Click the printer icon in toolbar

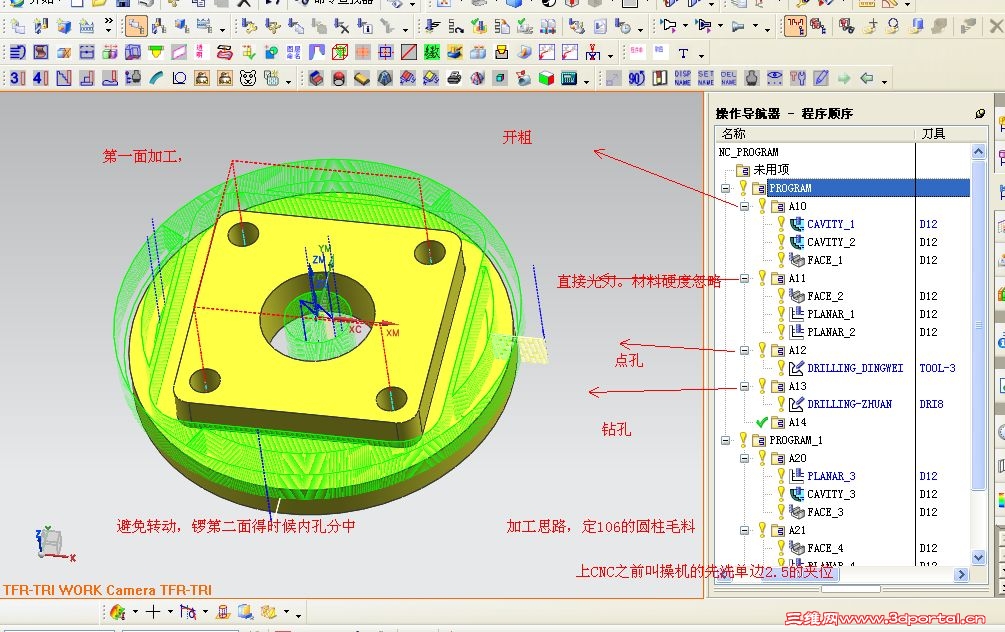(x=454, y=78)
